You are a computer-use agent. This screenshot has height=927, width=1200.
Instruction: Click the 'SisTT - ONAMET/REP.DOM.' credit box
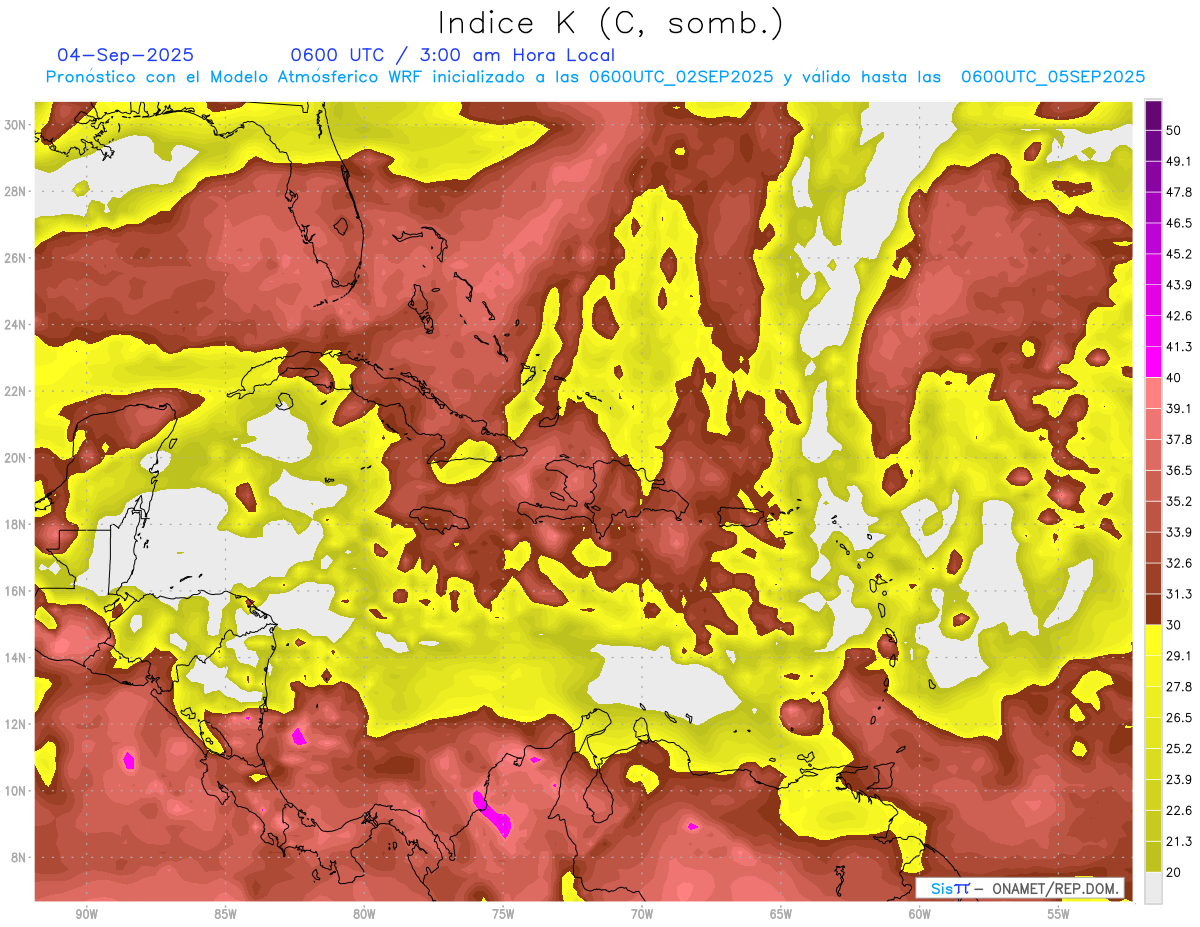tap(1019, 888)
